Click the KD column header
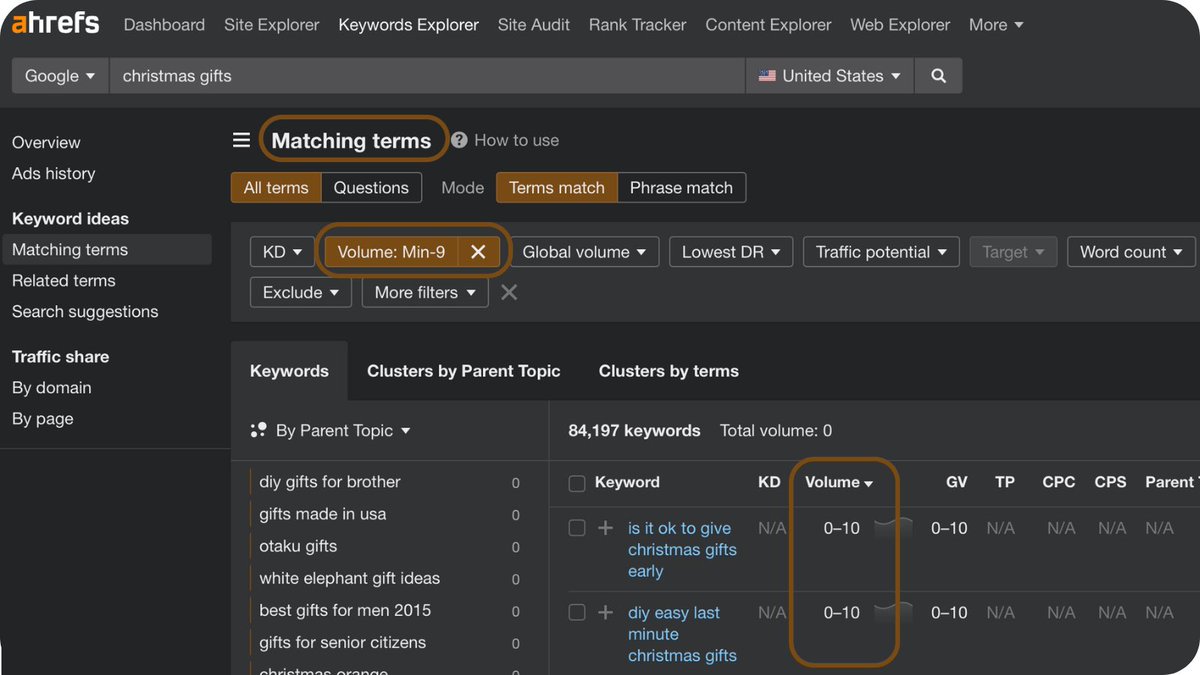Image resolution: width=1200 pixels, height=675 pixels. 769,482
